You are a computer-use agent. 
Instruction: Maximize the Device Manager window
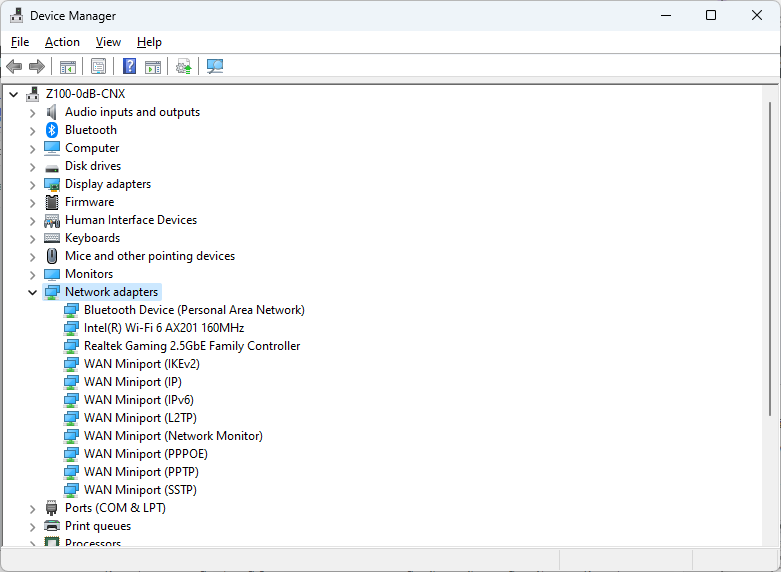tap(711, 15)
